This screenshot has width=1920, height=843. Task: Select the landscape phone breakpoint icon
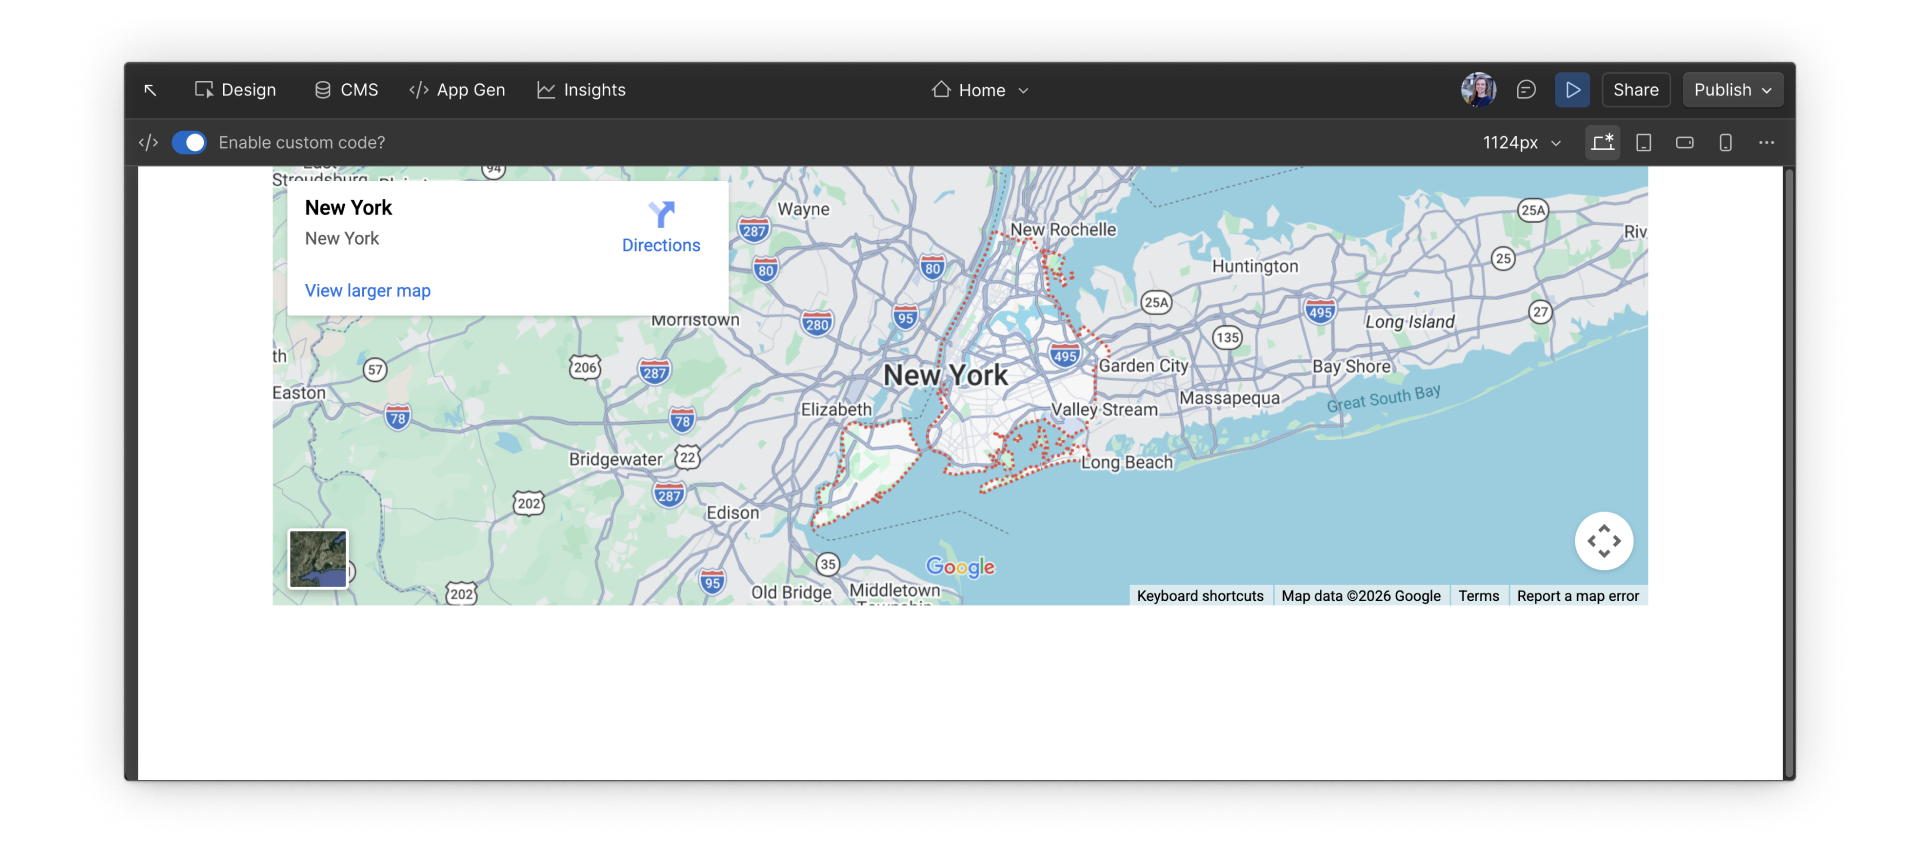(1684, 143)
